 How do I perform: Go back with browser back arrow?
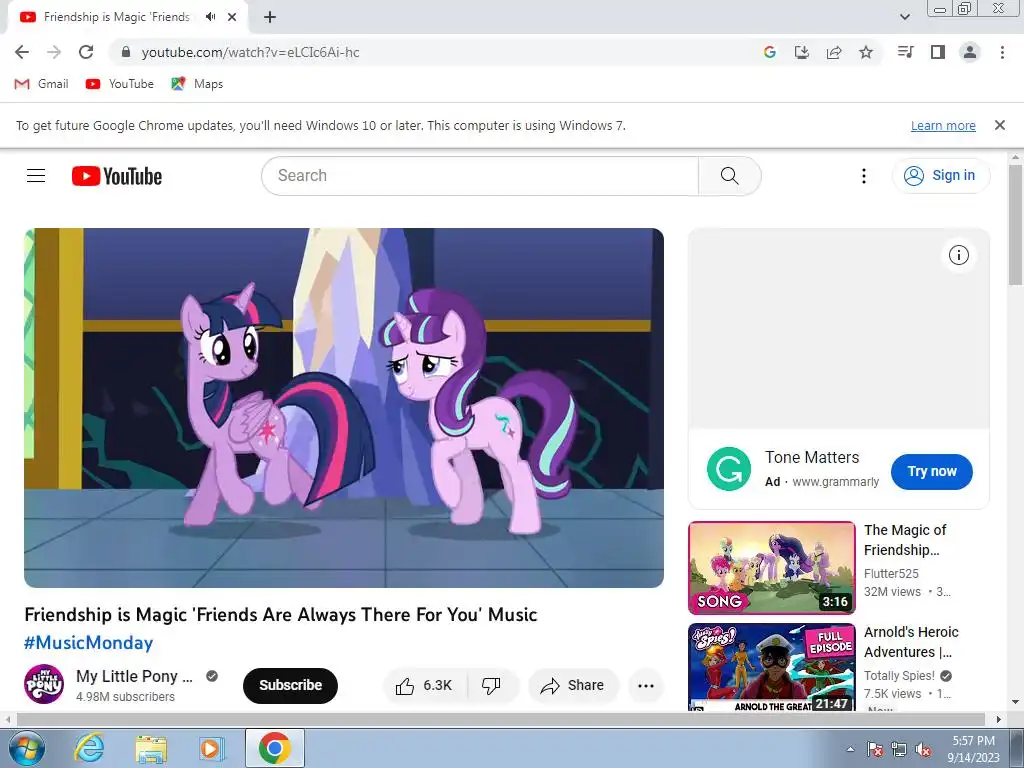[x=22, y=52]
